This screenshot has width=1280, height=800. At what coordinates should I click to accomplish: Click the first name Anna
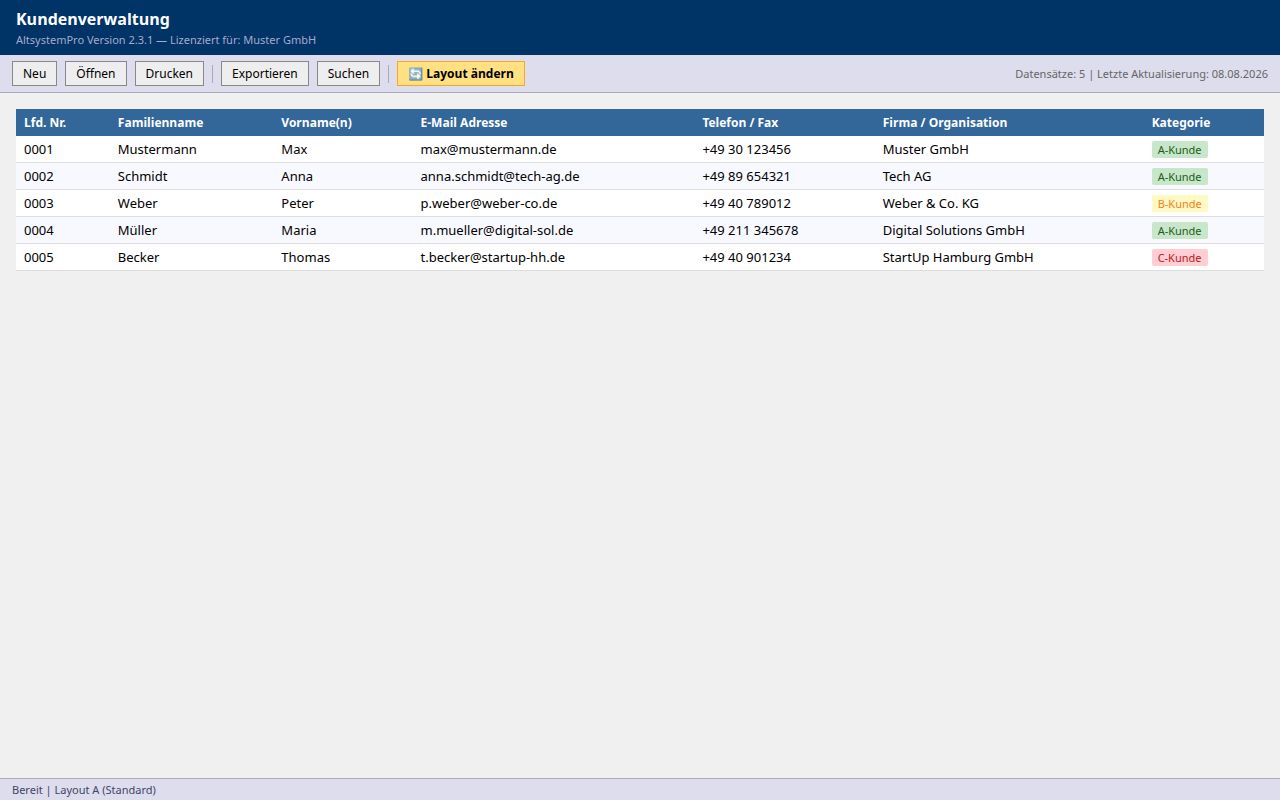pos(297,176)
